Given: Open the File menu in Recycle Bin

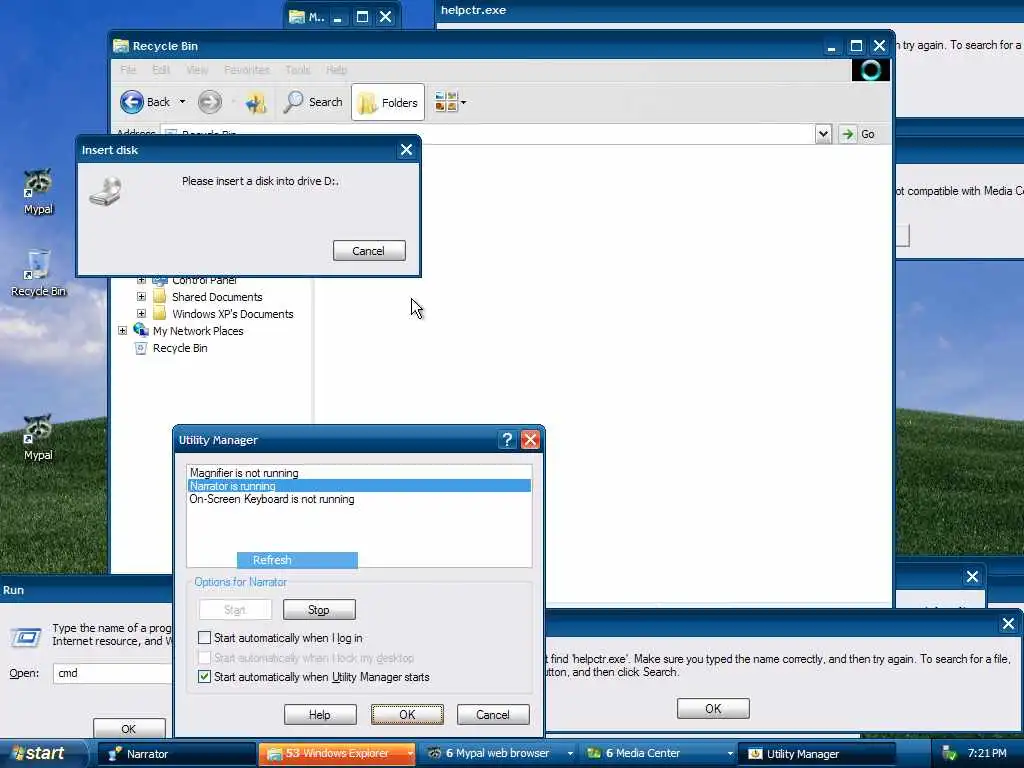Looking at the screenshot, I should click(128, 70).
